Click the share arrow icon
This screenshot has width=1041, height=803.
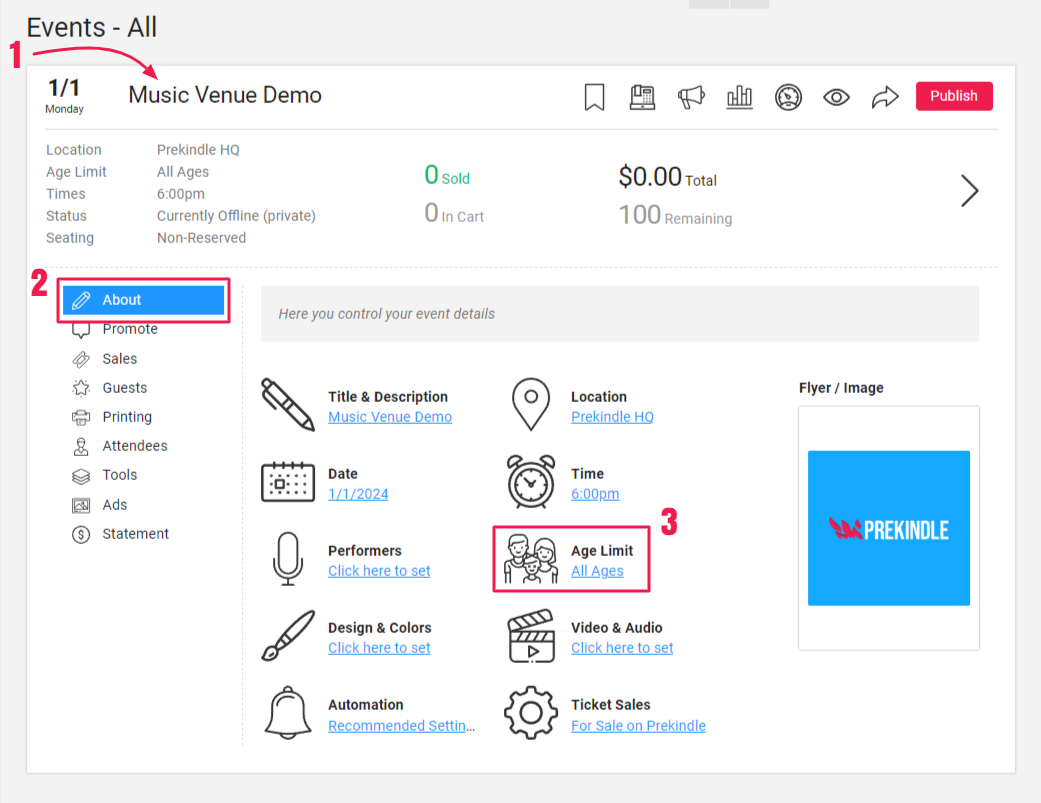pyautogui.click(x=885, y=97)
